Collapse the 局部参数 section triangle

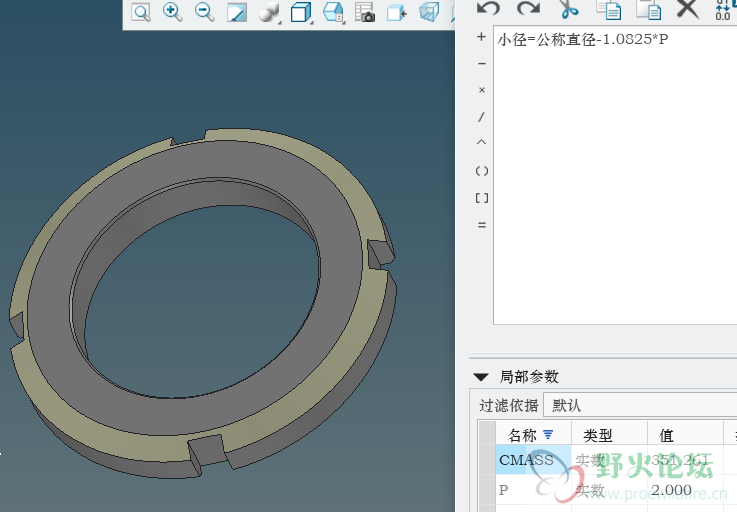tap(481, 377)
